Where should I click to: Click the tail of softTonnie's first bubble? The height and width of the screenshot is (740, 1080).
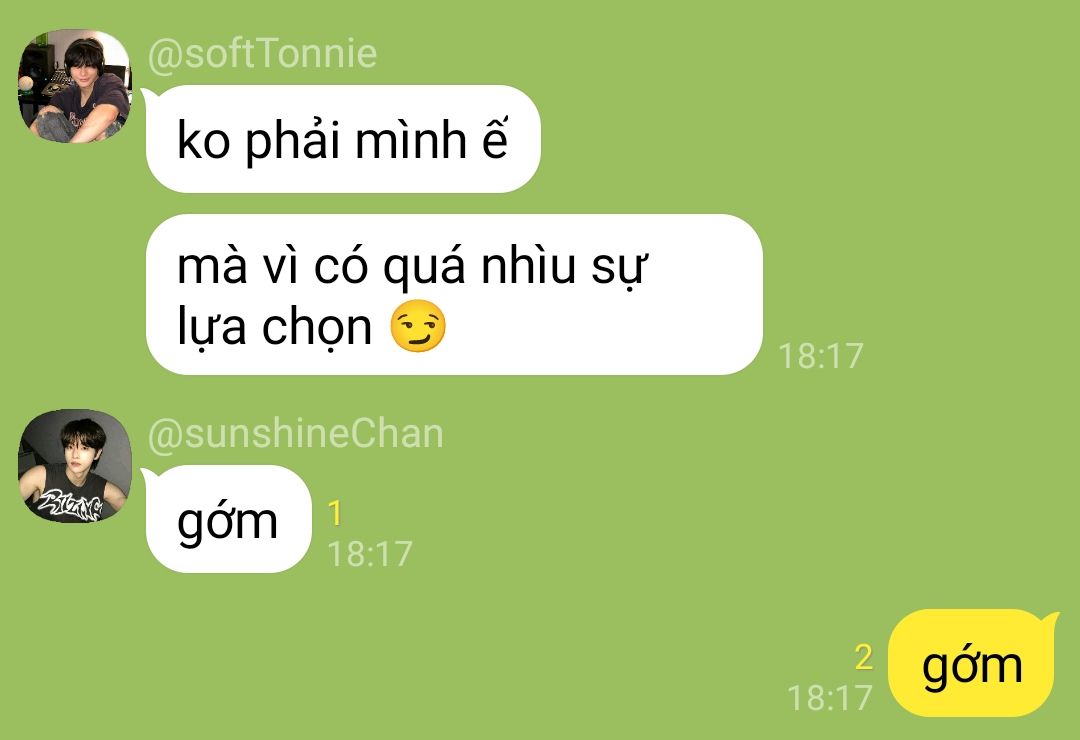tap(146, 98)
